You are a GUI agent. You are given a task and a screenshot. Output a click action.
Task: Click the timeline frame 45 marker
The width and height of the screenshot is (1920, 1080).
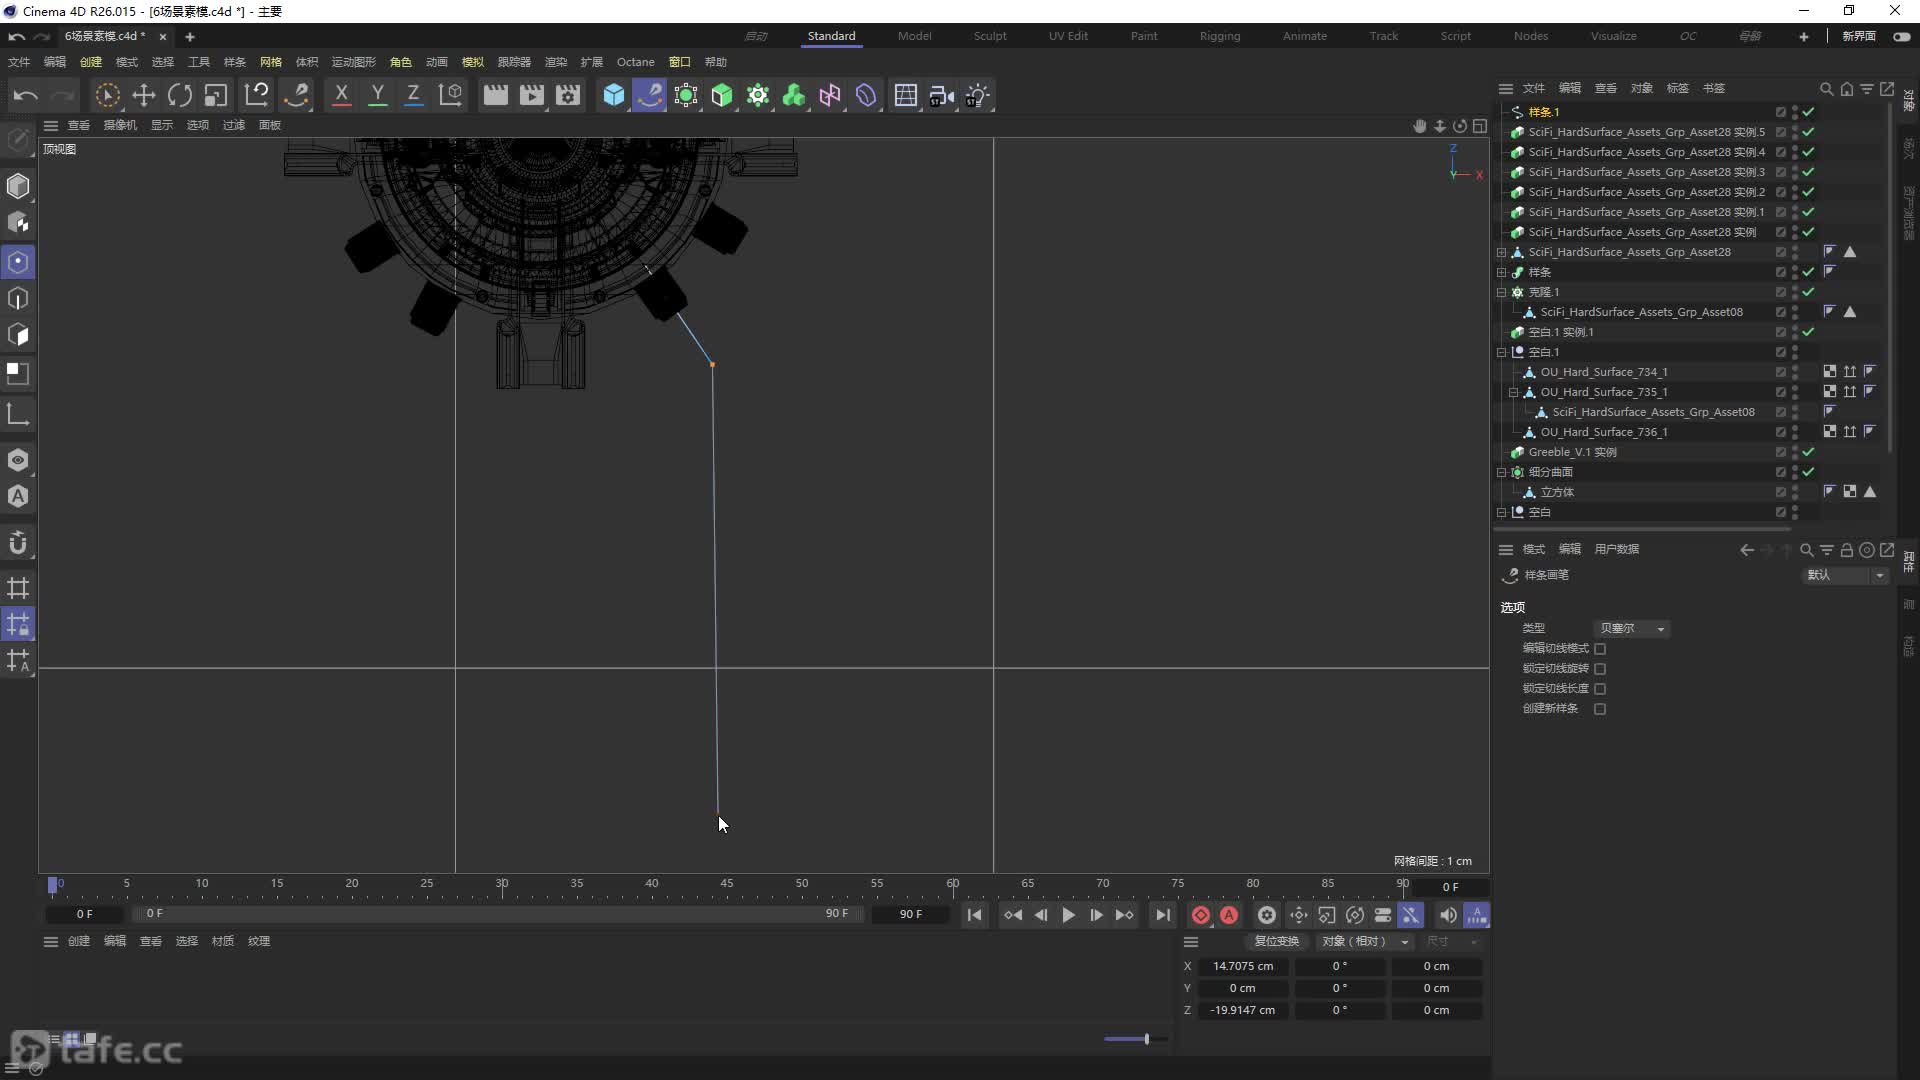click(x=727, y=885)
